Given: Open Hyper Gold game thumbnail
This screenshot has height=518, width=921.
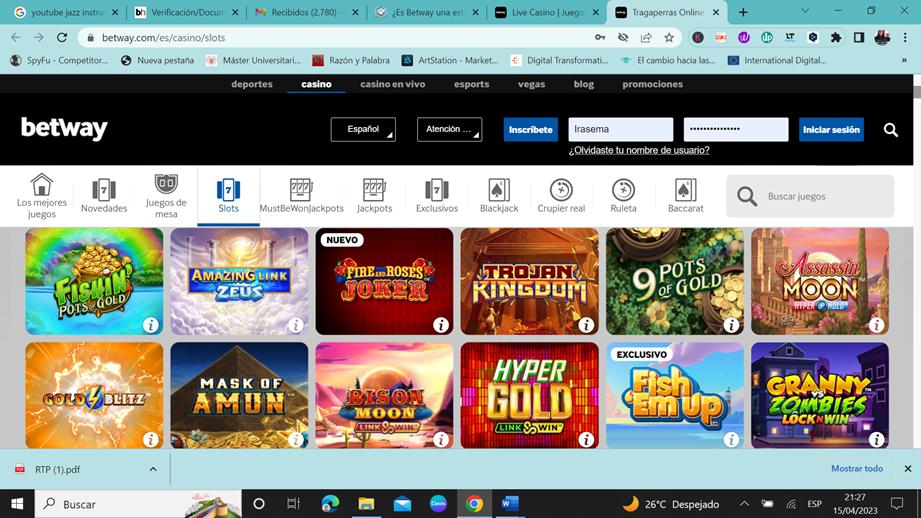Looking at the screenshot, I should [x=529, y=395].
